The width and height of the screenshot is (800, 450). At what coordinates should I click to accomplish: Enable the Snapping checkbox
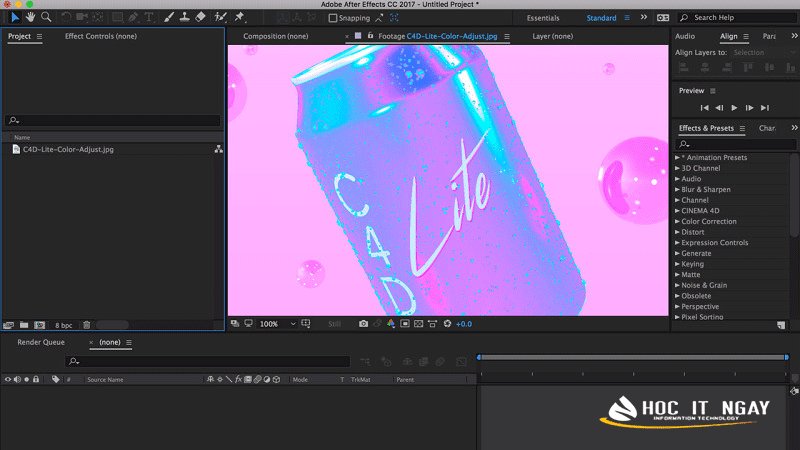(333, 18)
